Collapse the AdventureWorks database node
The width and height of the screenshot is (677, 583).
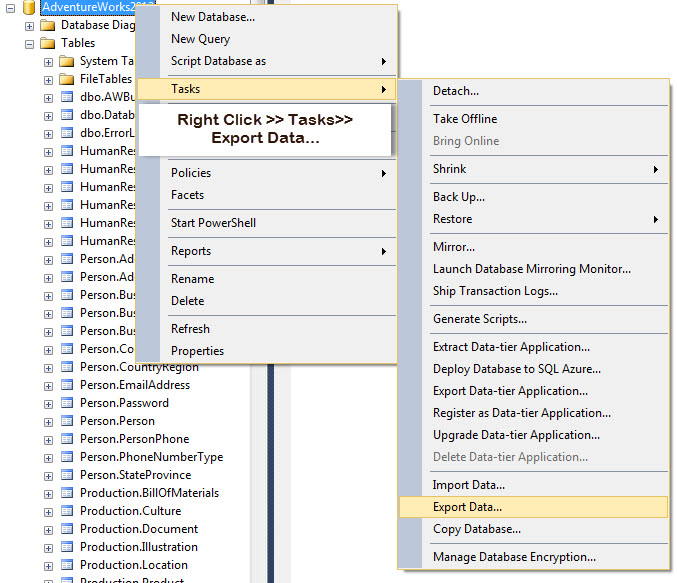10,8
